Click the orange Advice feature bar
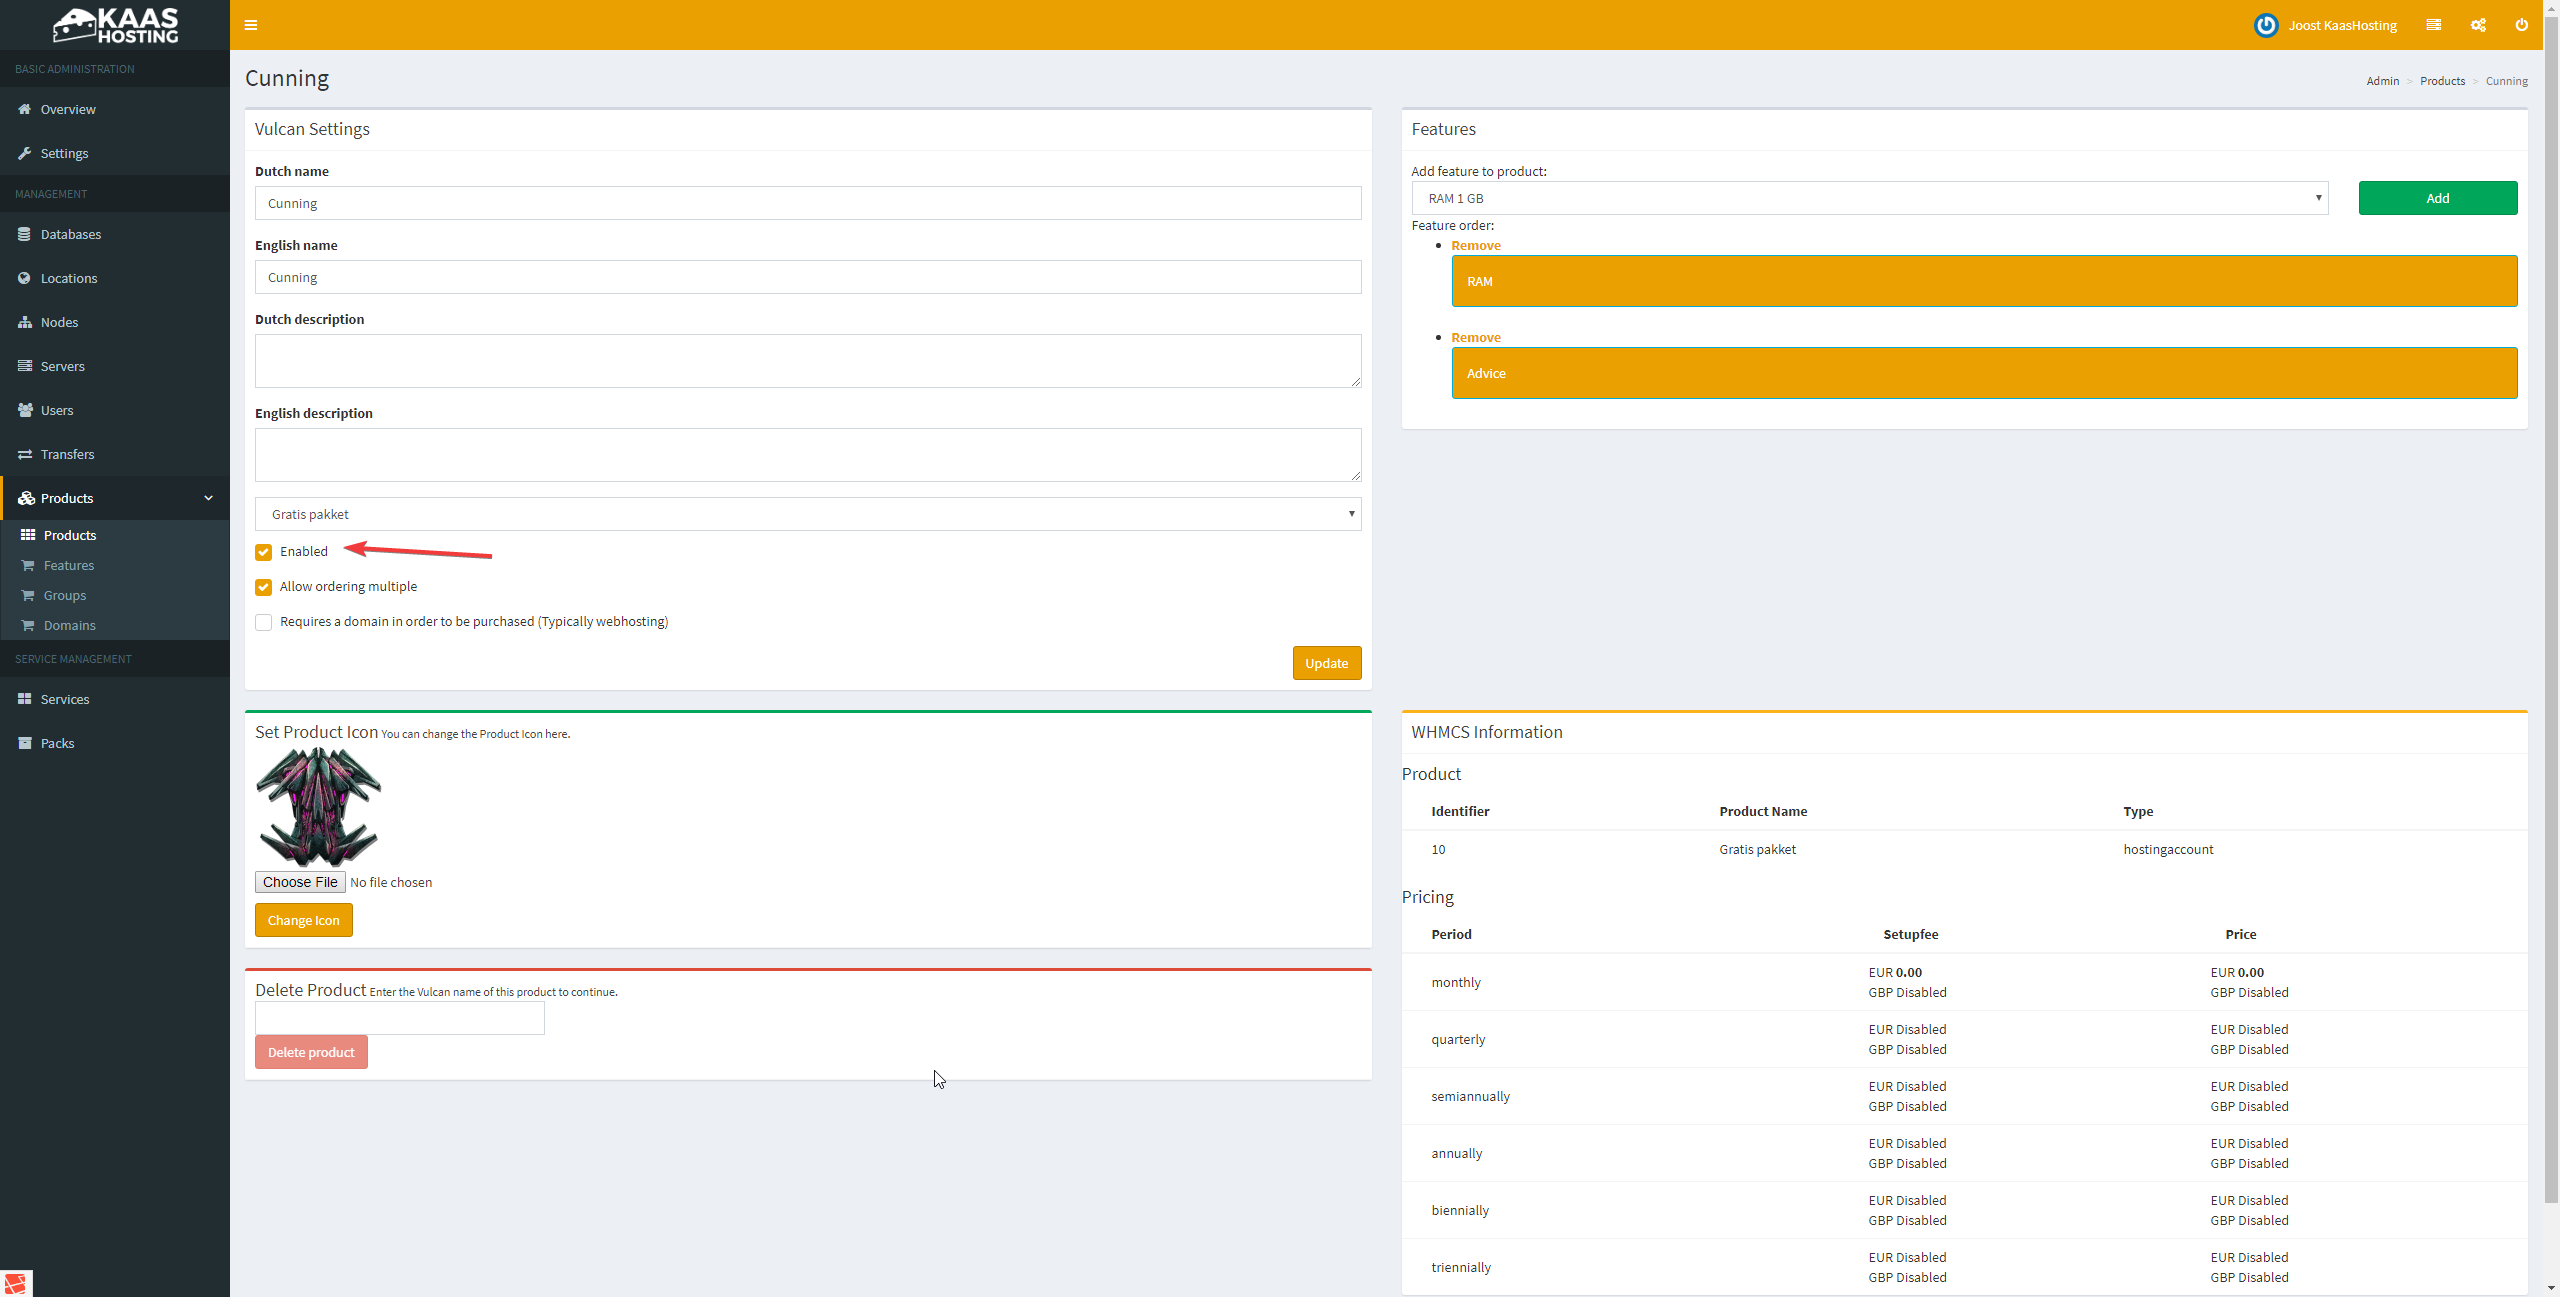The image size is (2560, 1297). point(1983,373)
